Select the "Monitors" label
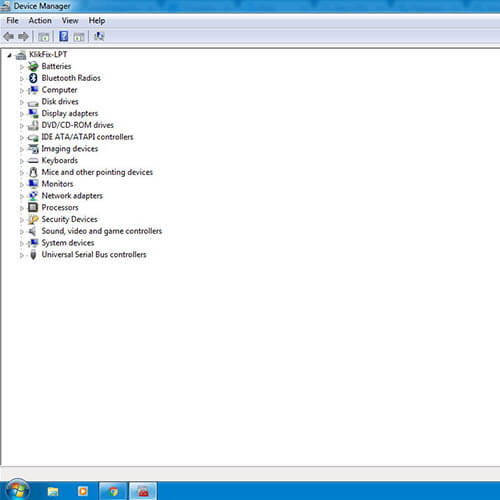This screenshot has height=500, width=500. [x=57, y=184]
